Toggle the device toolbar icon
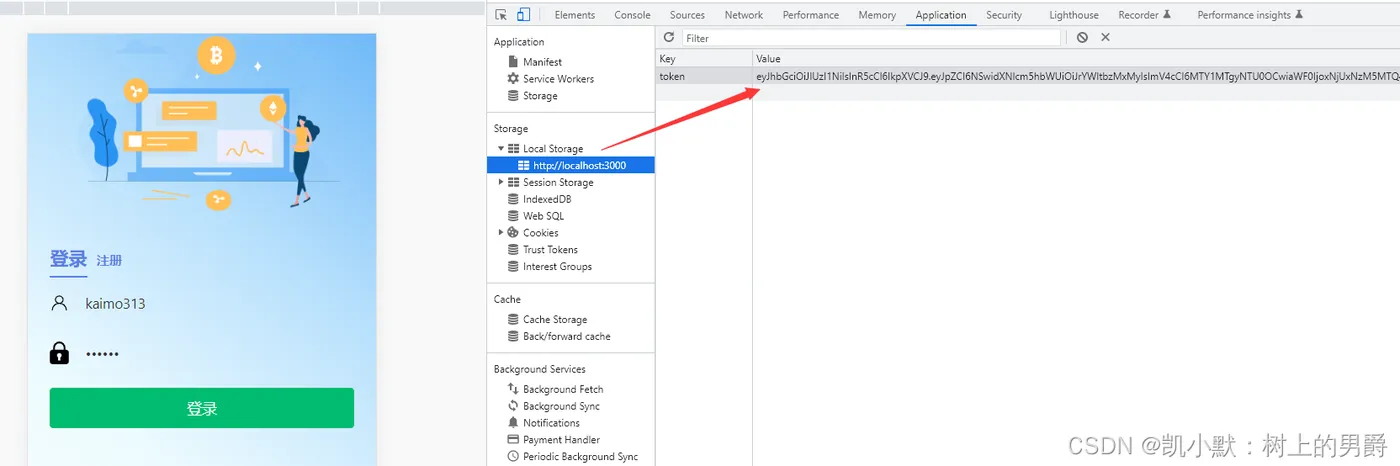The image size is (1400, 466). click(523, 15)
